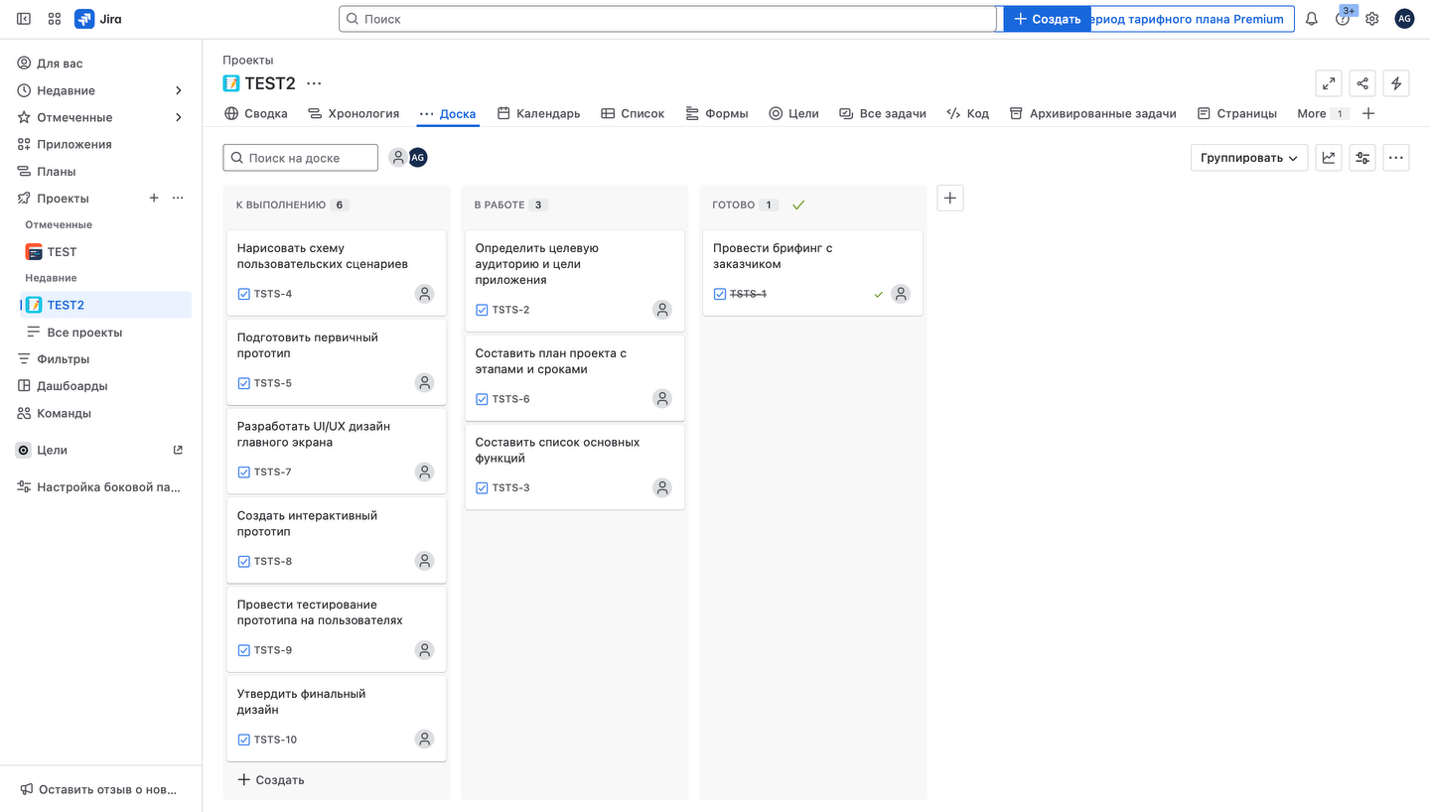Click the checkbox icon on TSTS-1
This screenshot has height=812, width=1430.
(720, 294)
